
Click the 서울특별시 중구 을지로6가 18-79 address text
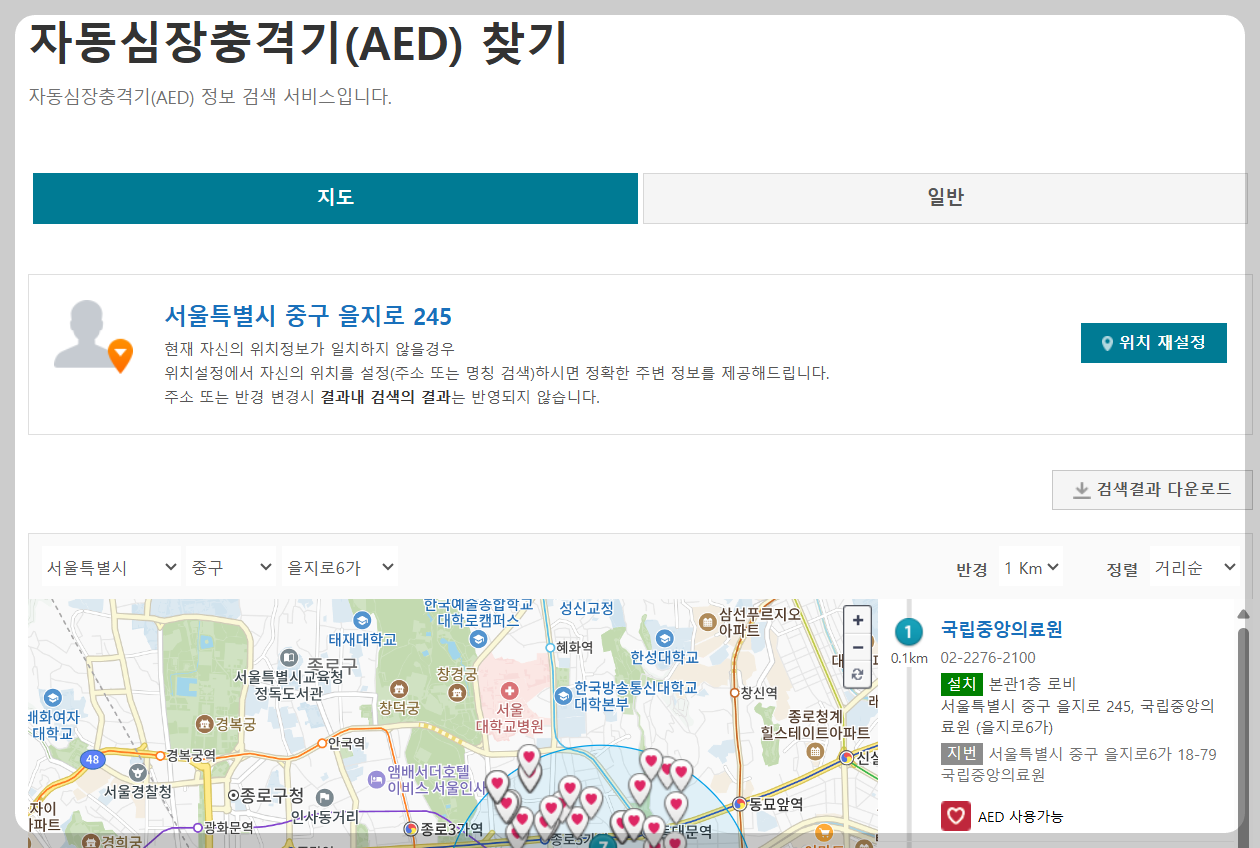(x=1103, y=753)
